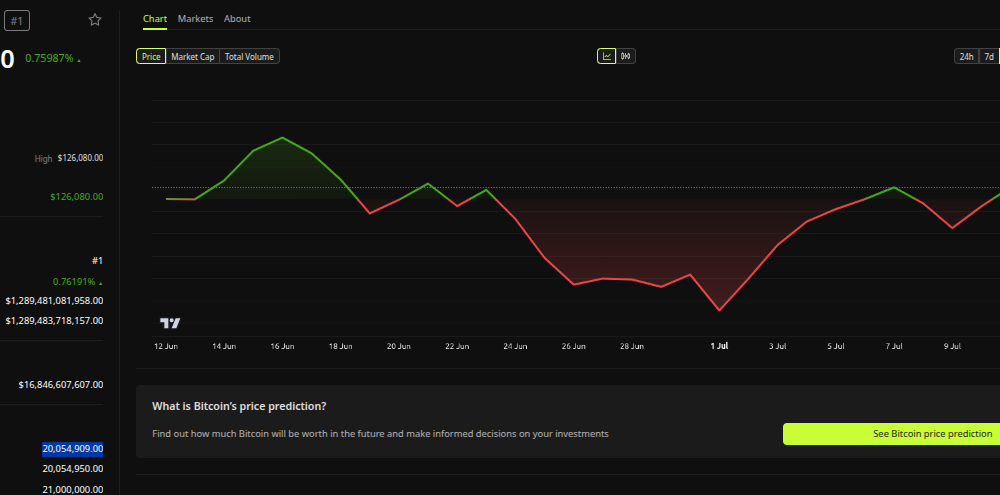Click the $1,289,483,718,157.00 value
Image resolution: width=1000 pixels, height=495 pixels.
click(x=54, y=320)
